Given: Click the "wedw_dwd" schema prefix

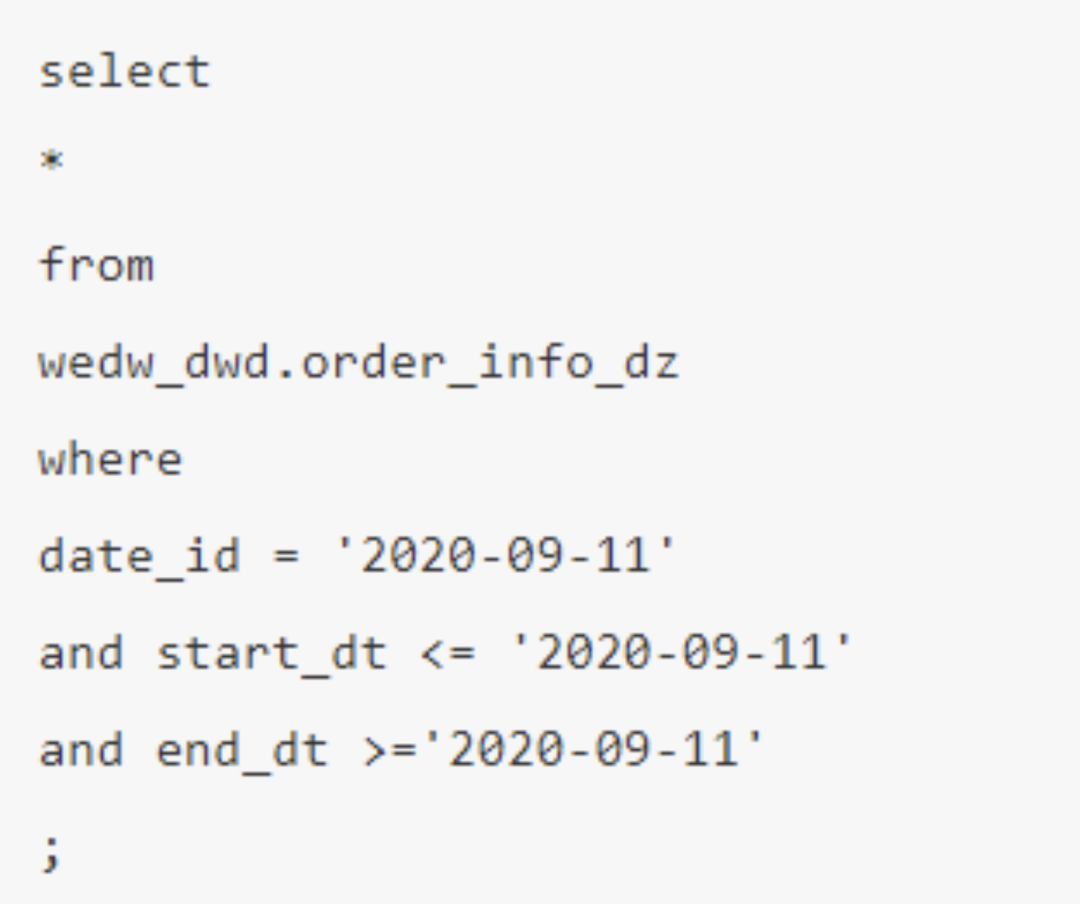Looking at the screenshot, I should [x=154, y=362].
